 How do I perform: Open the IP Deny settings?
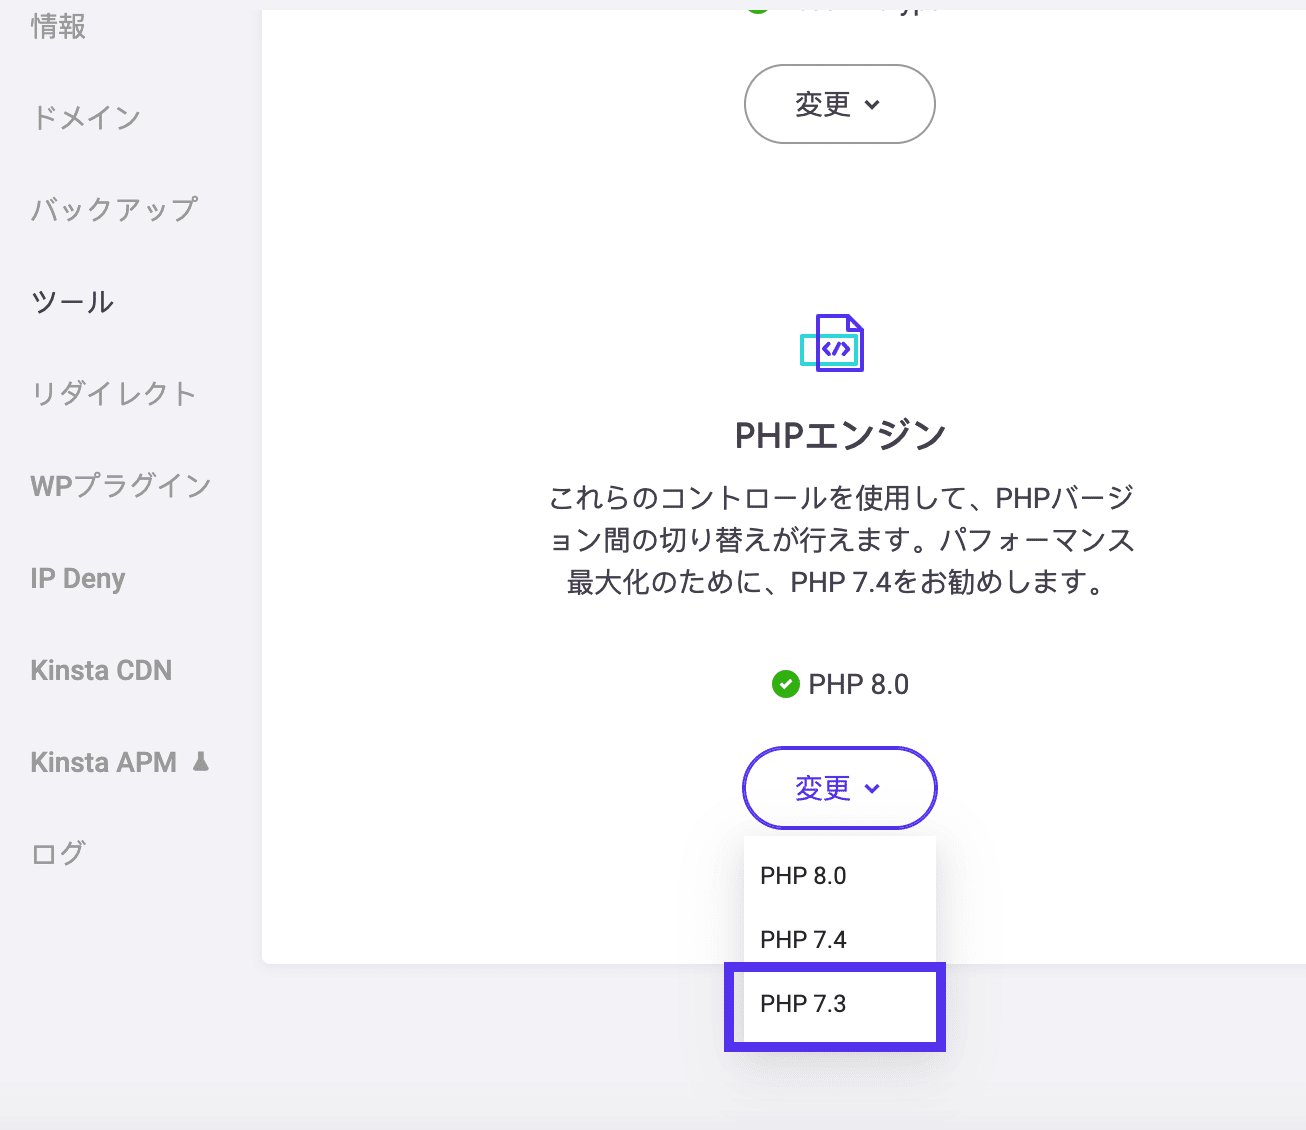(76, 578)
